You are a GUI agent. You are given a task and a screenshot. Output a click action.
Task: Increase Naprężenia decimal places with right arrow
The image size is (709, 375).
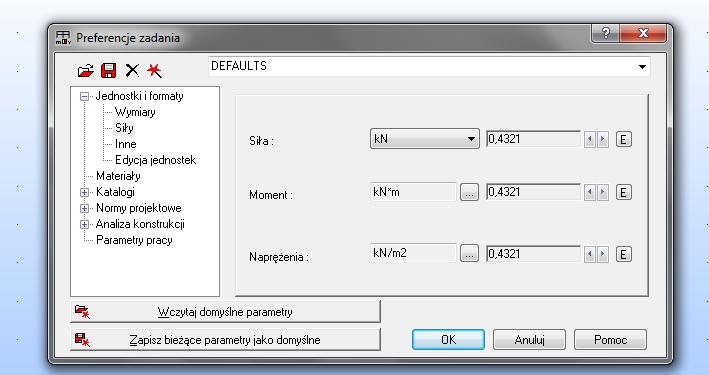[602, 255]
